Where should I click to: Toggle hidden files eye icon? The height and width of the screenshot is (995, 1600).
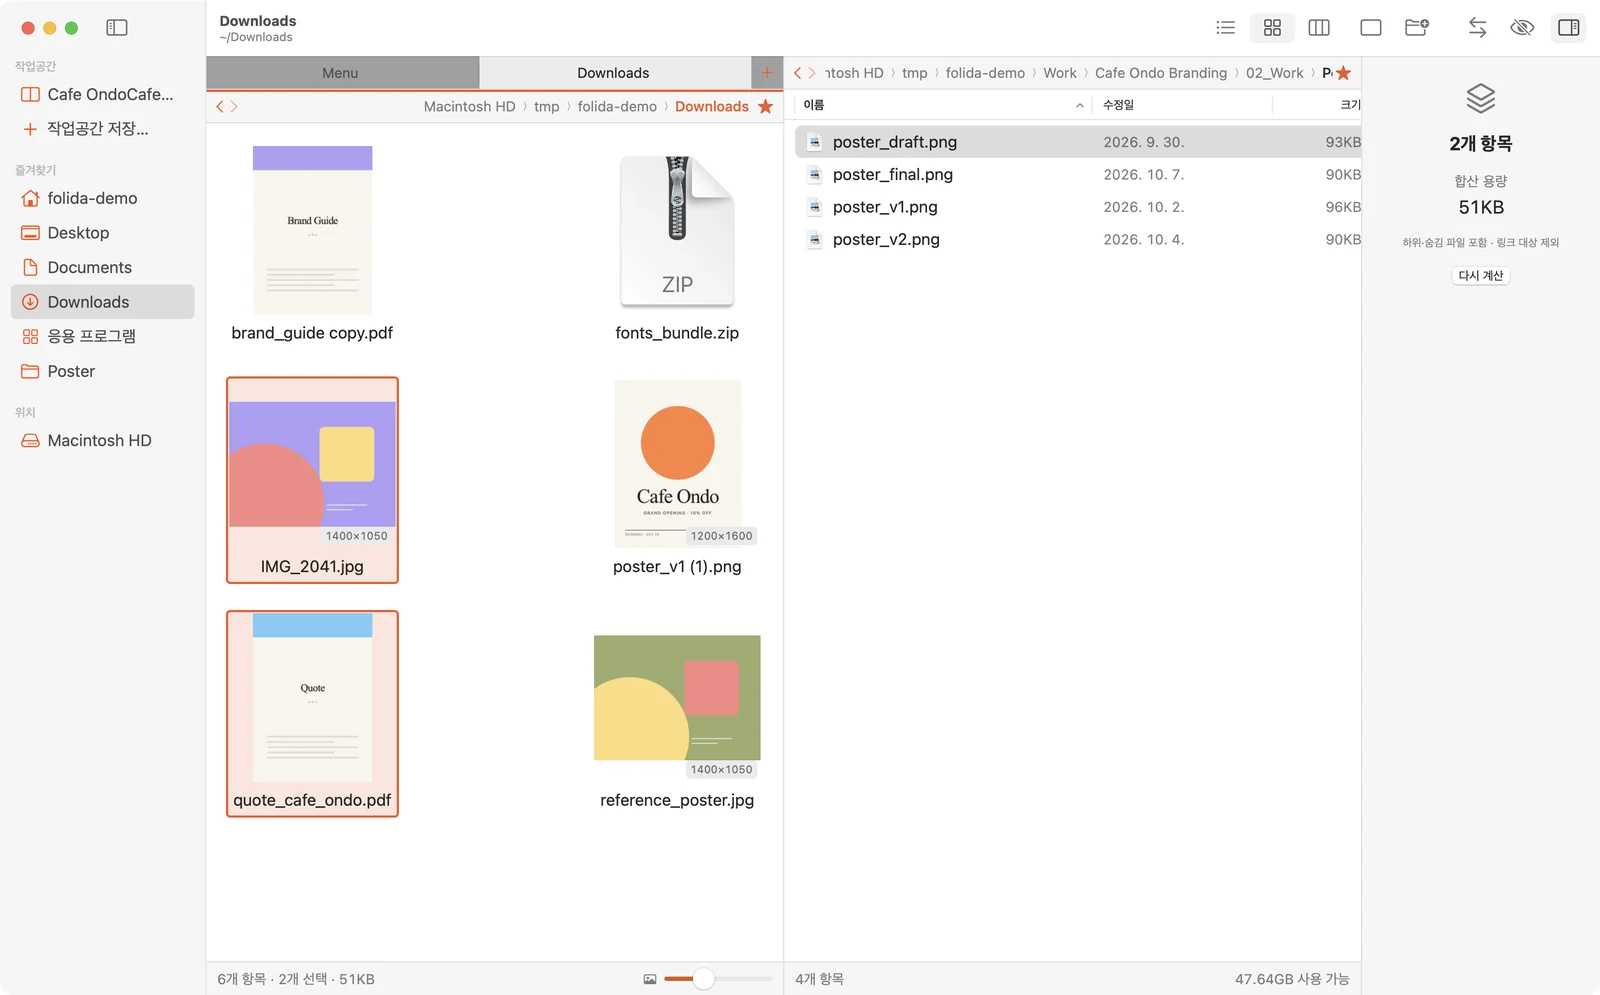tap(1522, 28)
